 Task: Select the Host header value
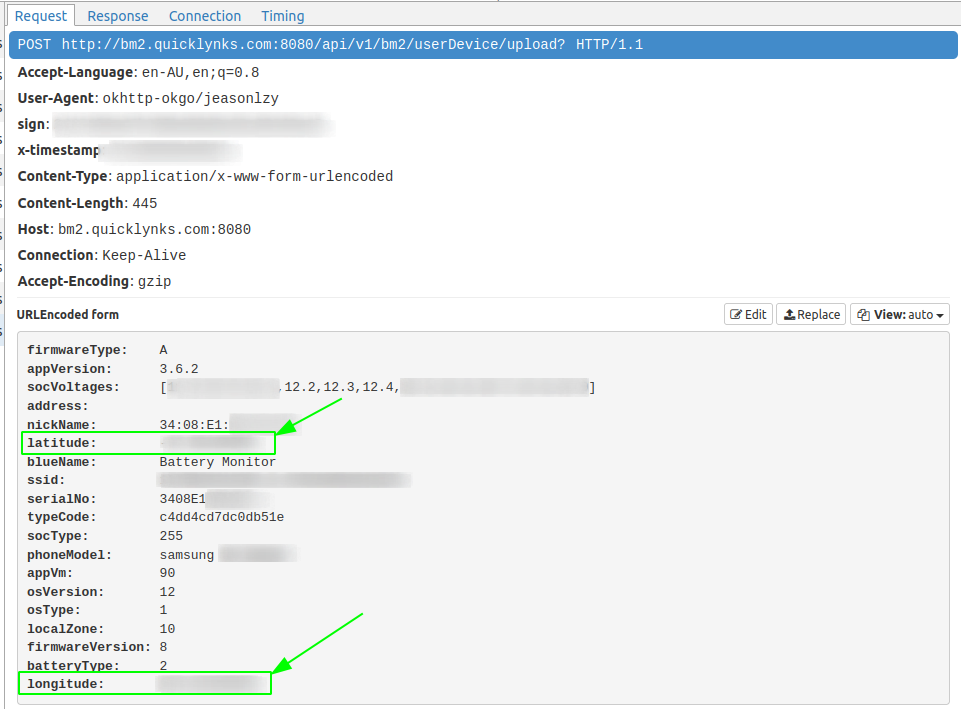click(x=154, y=229)
